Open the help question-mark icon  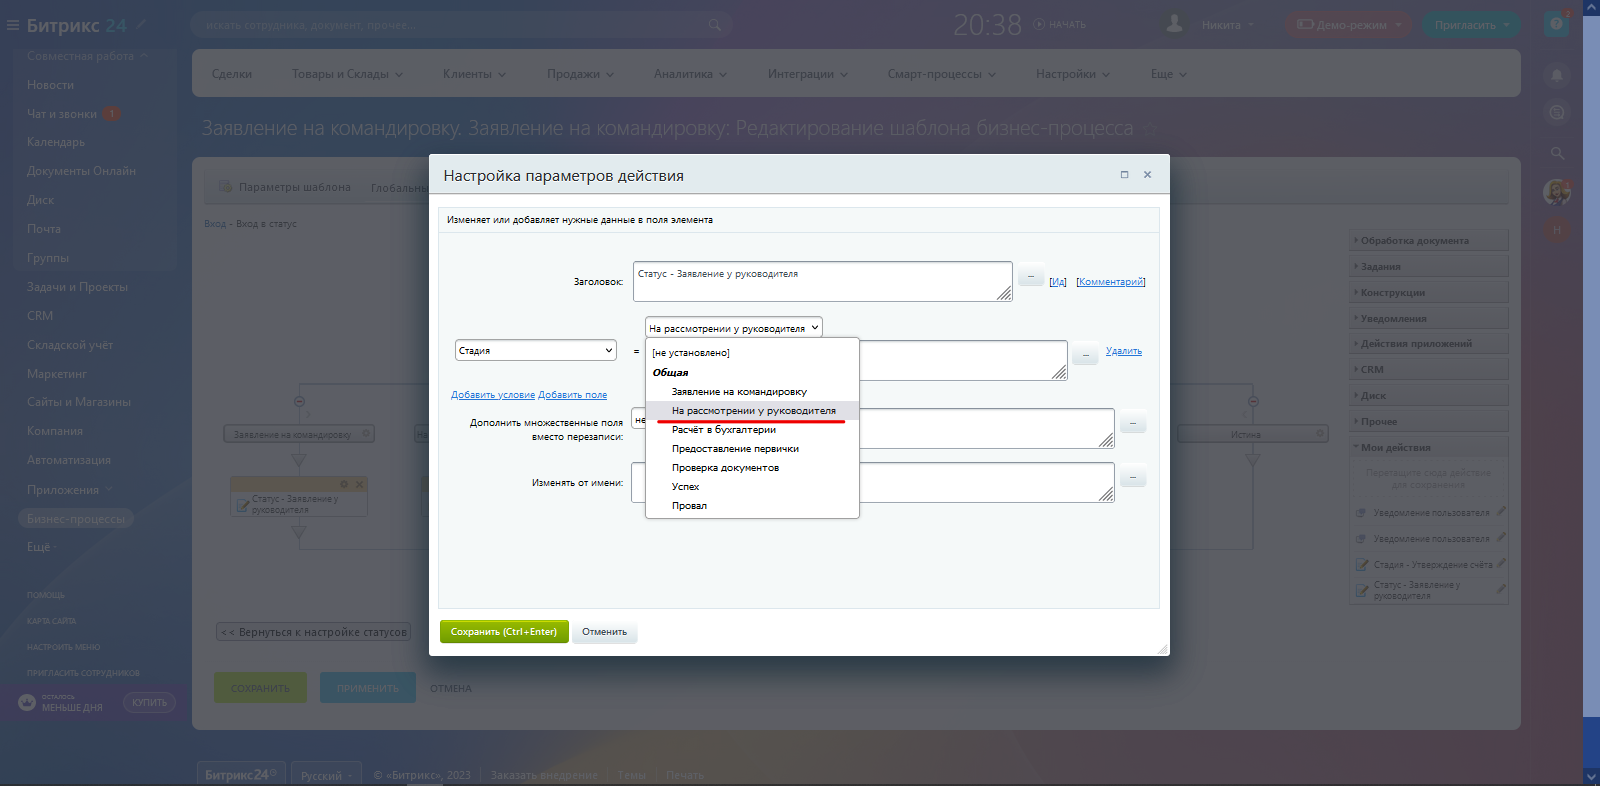1556,24
